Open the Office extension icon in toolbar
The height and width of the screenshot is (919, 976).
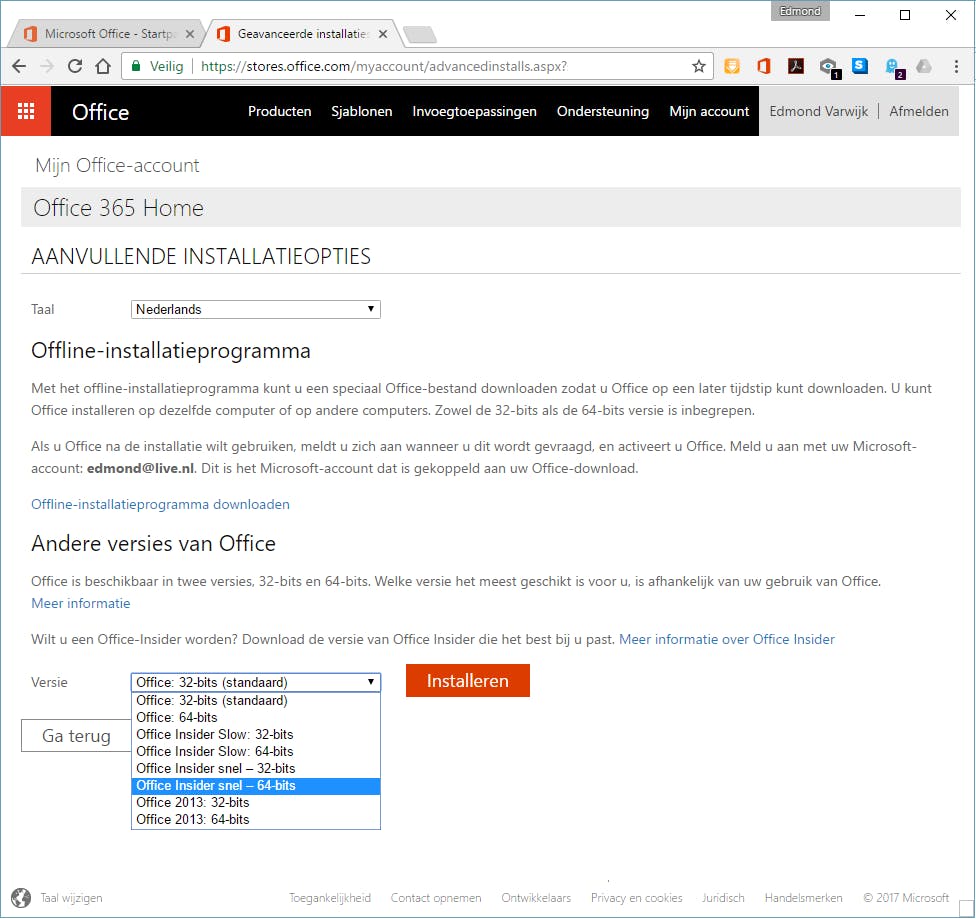tap(764, 66)
